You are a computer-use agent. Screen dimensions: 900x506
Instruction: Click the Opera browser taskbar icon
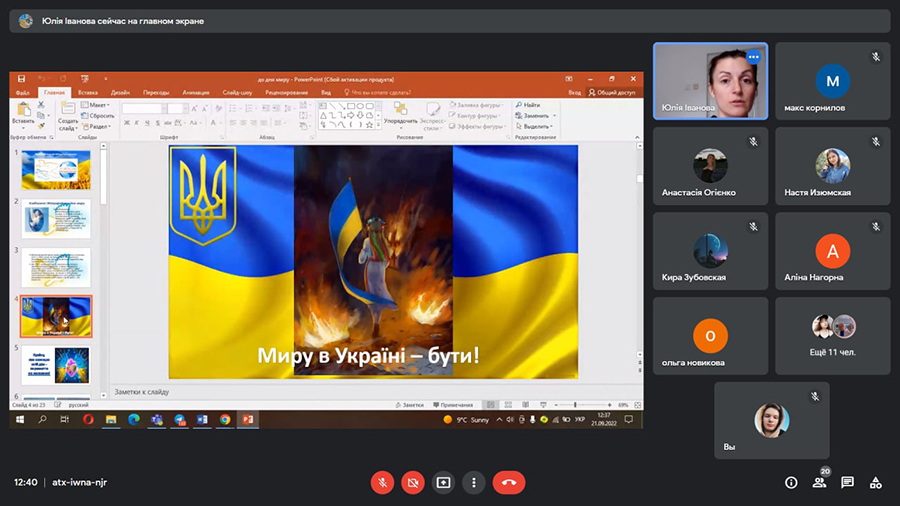click(87, 420)
